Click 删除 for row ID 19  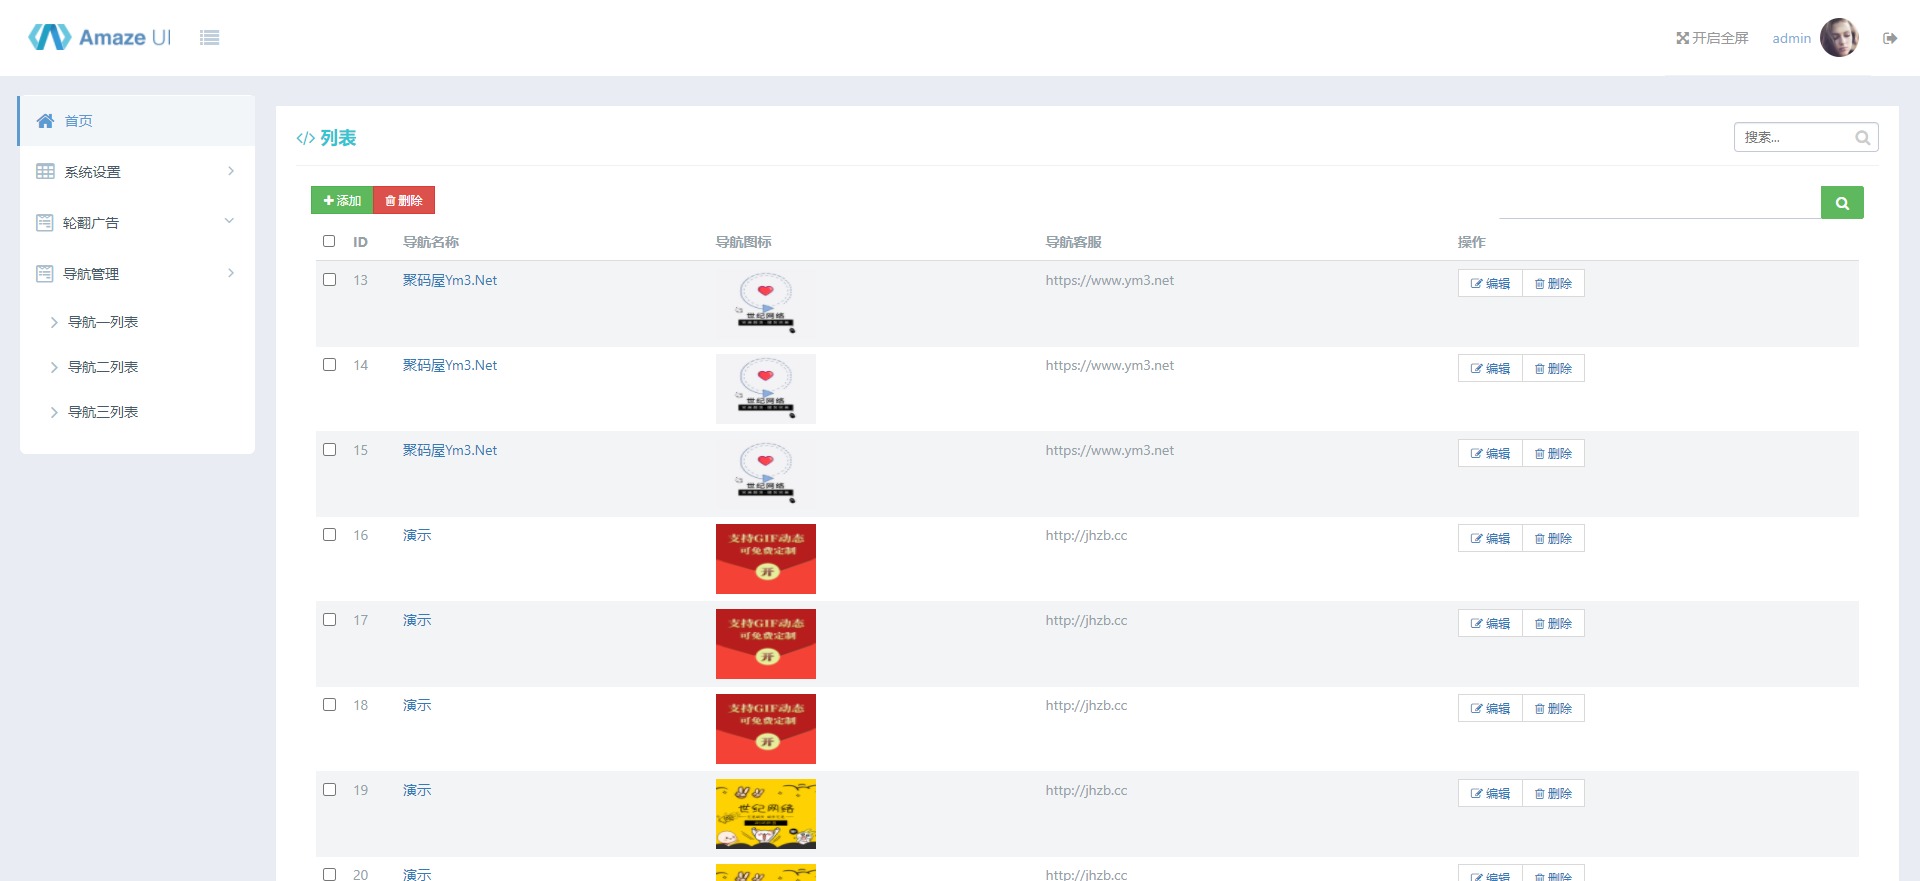click(1553, 793)
